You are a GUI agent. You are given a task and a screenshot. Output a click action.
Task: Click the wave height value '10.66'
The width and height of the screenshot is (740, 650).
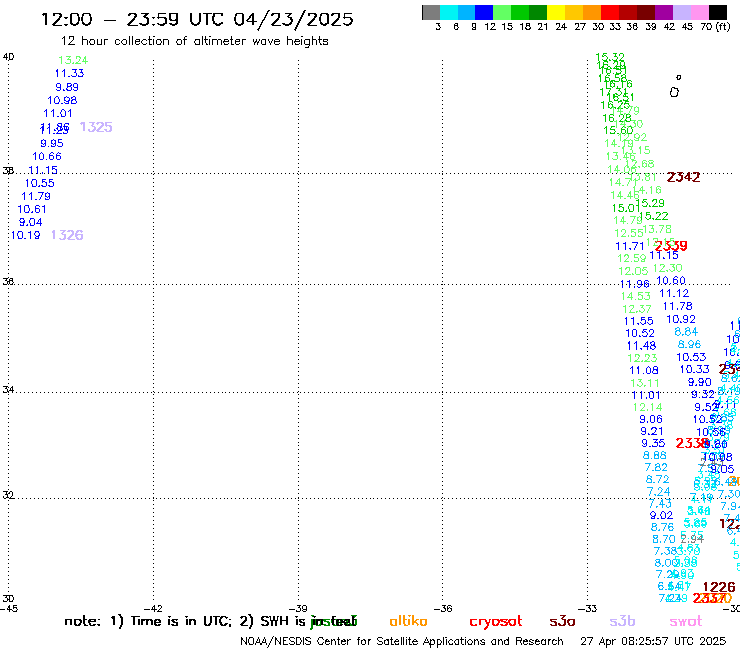pyautogui.click(x=47, y=156)
